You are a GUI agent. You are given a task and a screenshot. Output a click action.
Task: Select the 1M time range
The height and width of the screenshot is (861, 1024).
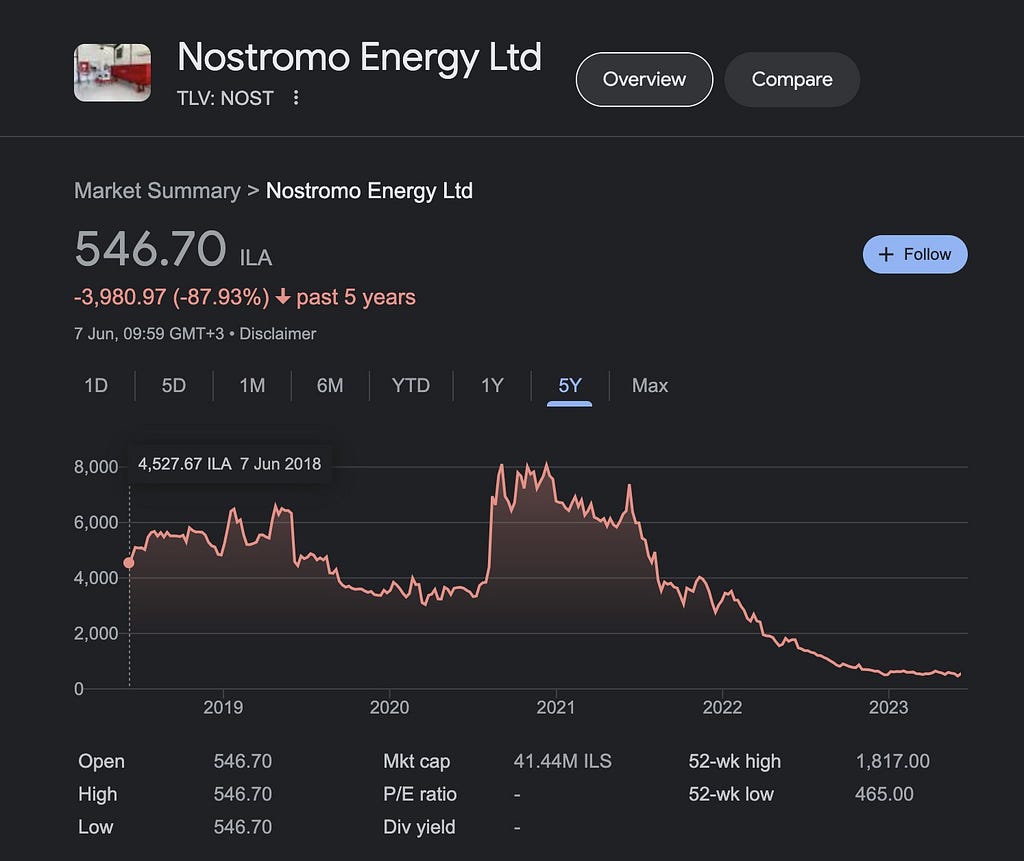tap(252, 385)
